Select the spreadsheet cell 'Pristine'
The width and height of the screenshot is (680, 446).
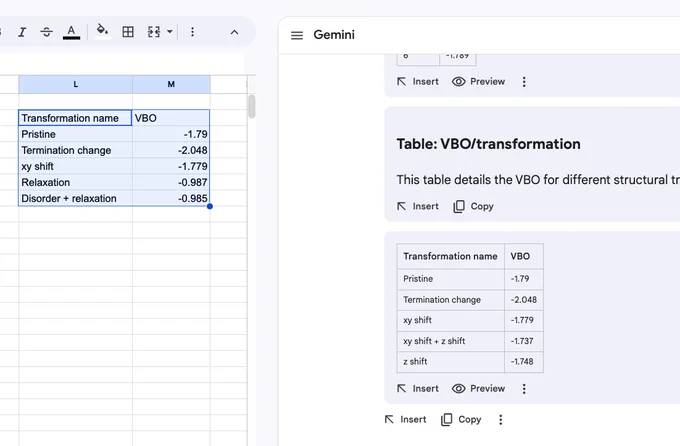point(75,134)
